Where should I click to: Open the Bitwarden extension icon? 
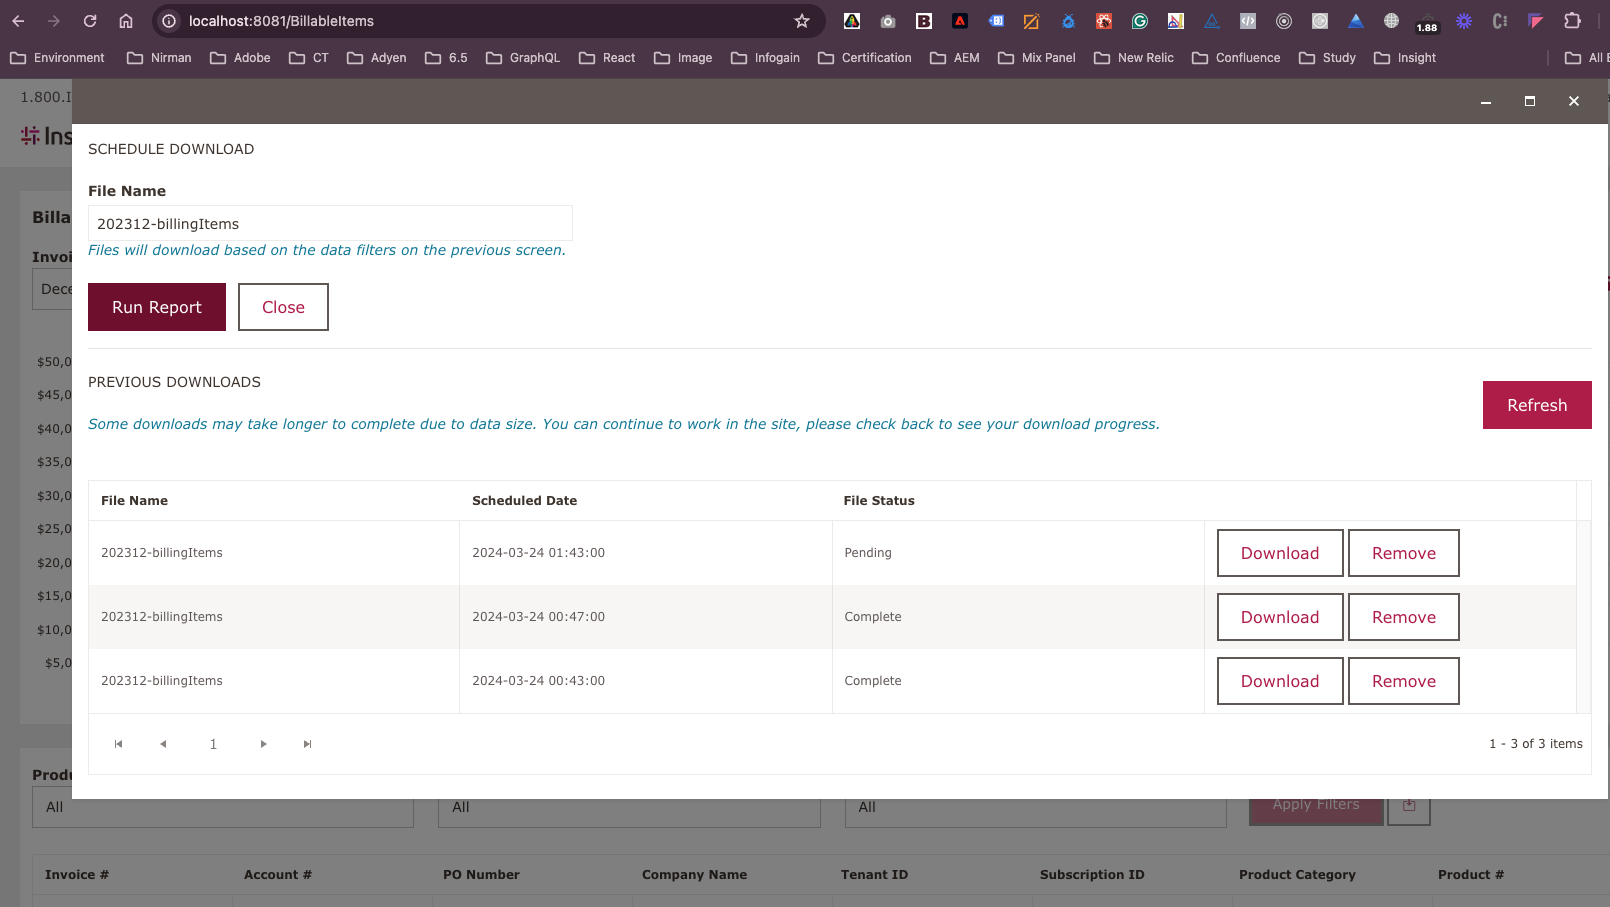point(923,20)
